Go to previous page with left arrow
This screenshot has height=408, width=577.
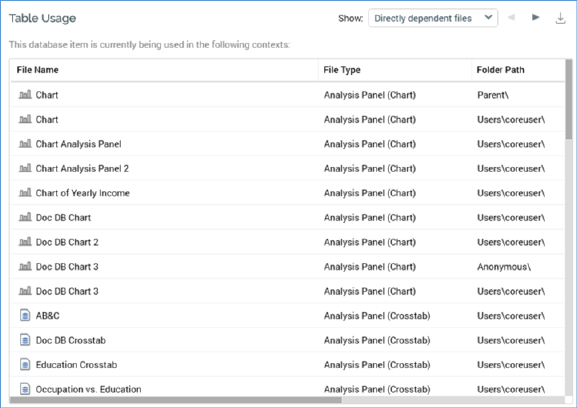(x=511, y=17)
